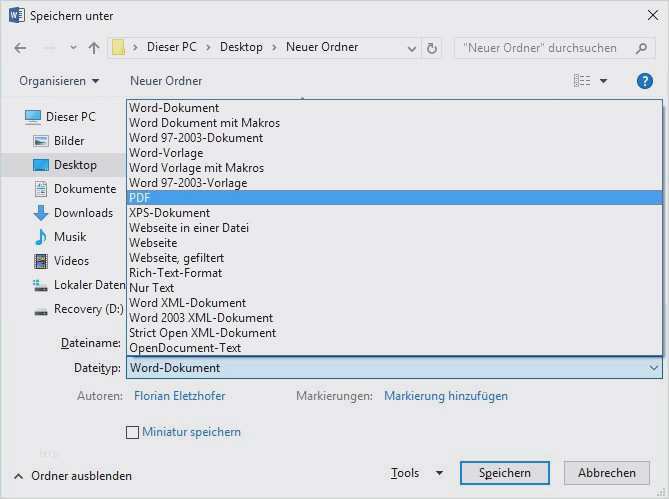Select Nur Text file type

coord(395,287)
